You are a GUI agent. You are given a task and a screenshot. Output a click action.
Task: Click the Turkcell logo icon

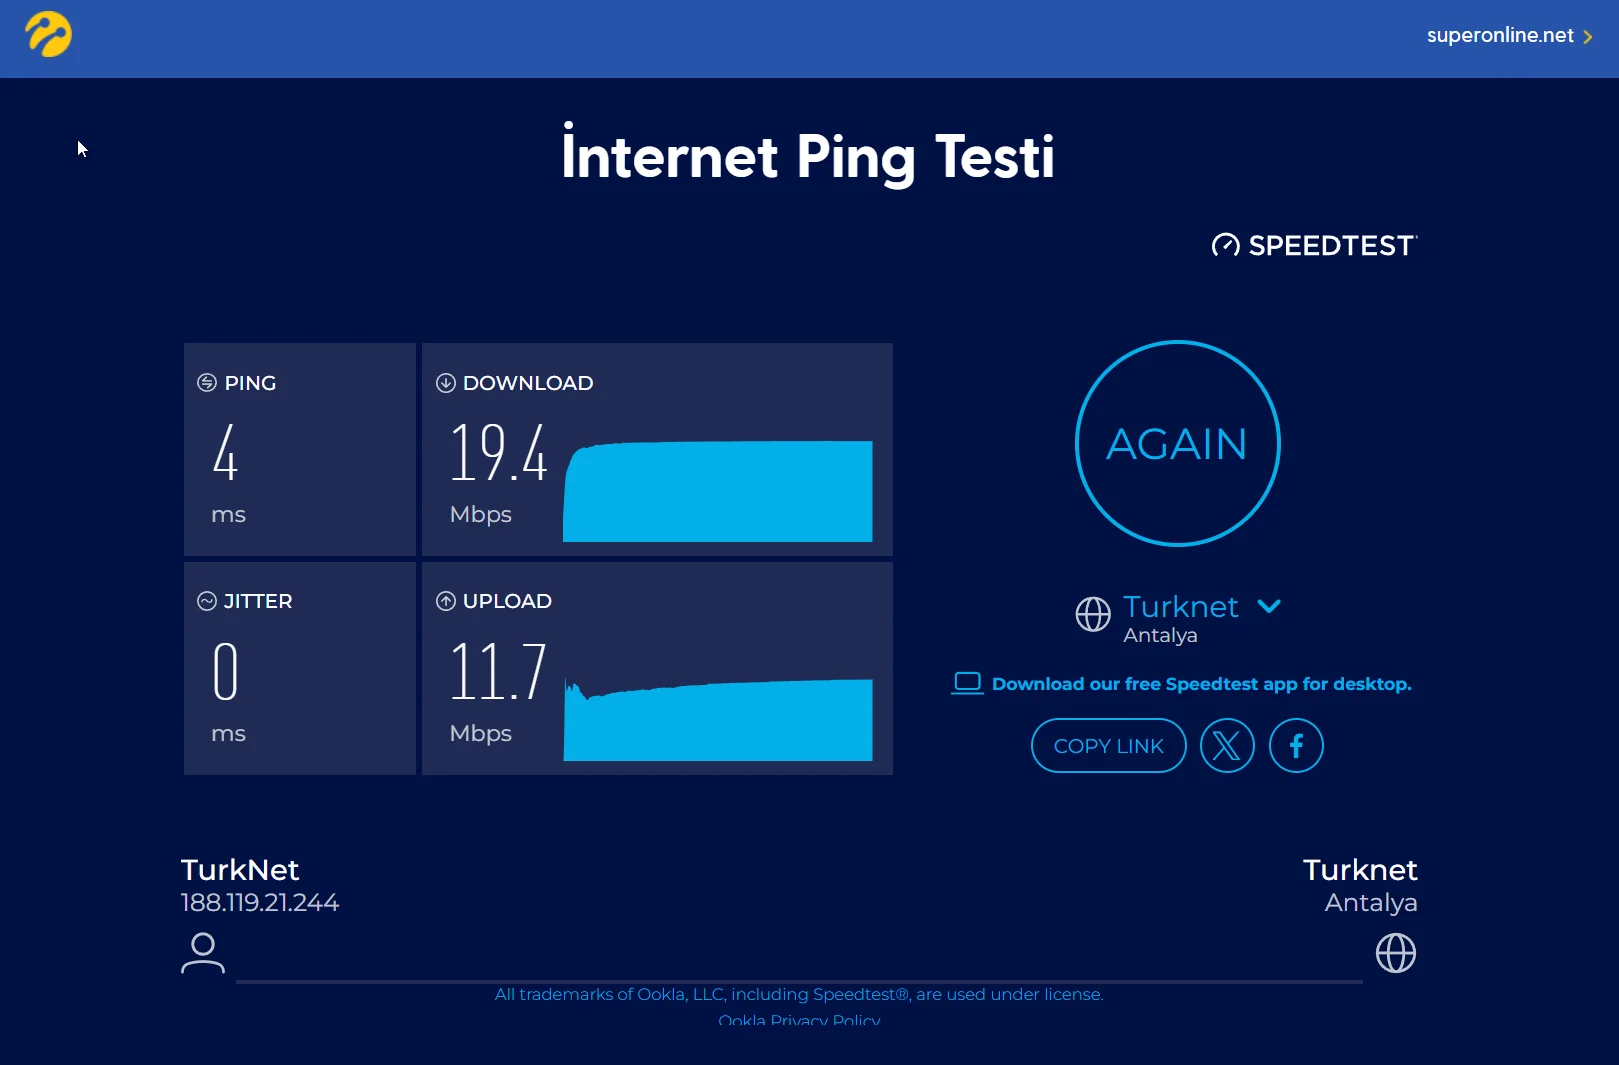point(48,35)
